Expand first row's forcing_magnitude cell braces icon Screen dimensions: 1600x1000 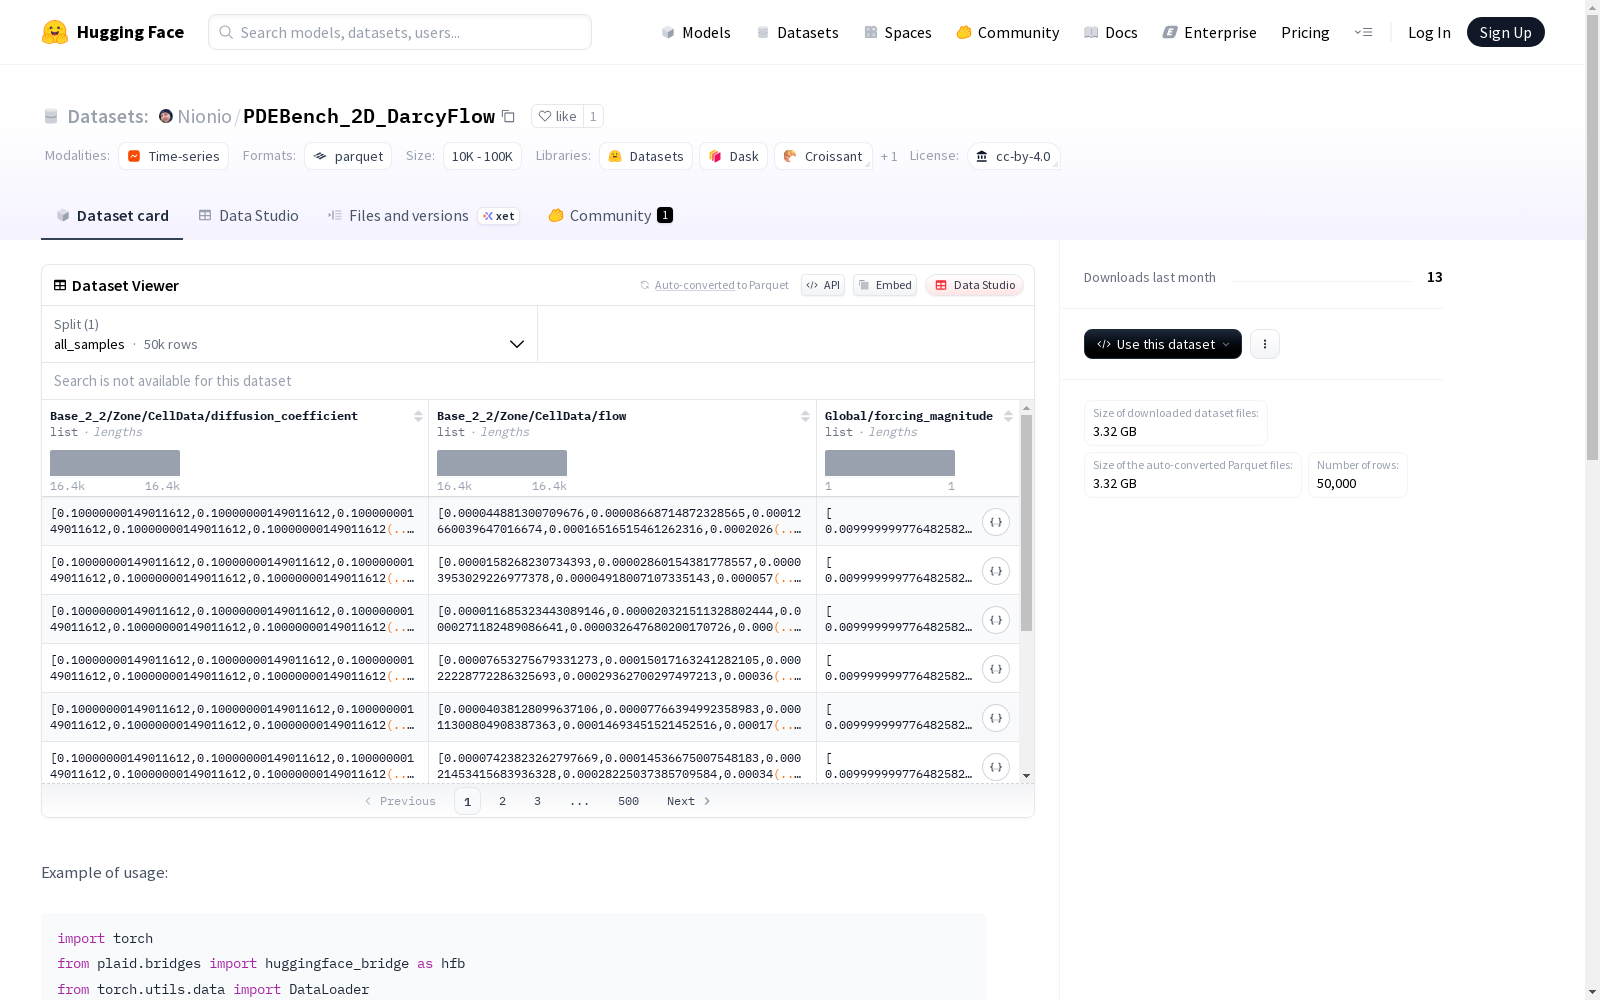996,522
